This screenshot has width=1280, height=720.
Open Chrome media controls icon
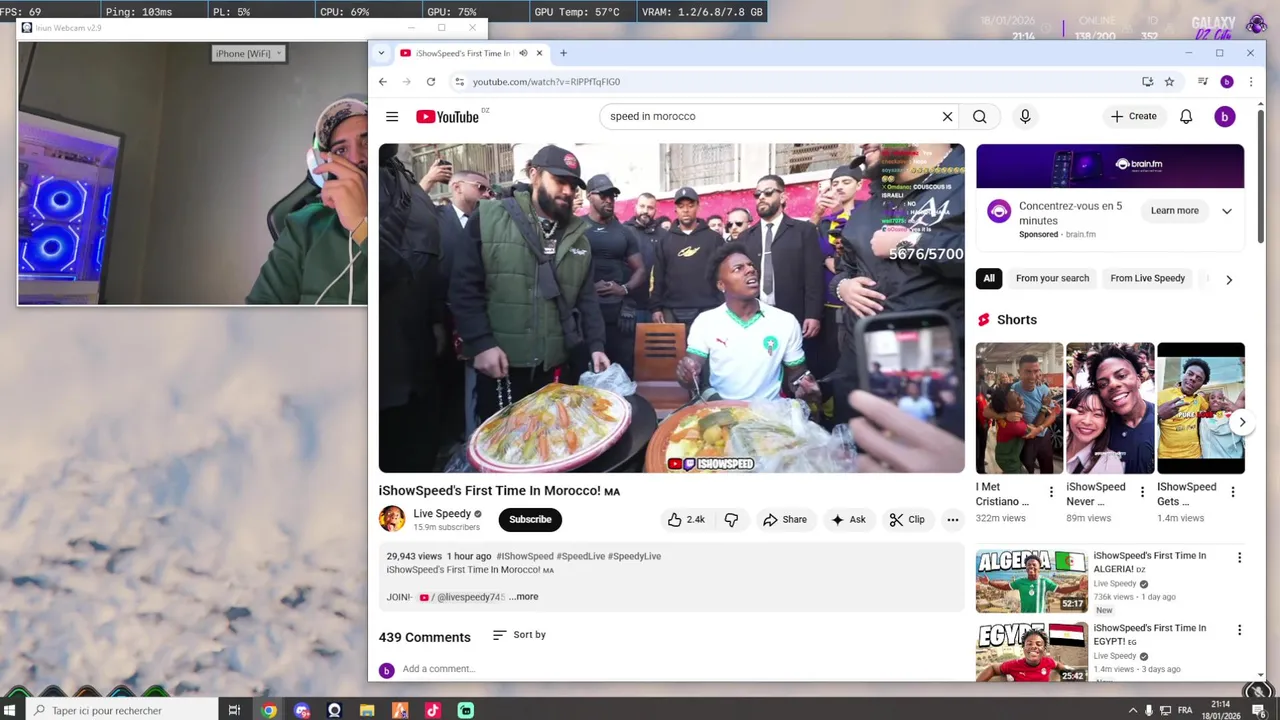(1203, 82)
